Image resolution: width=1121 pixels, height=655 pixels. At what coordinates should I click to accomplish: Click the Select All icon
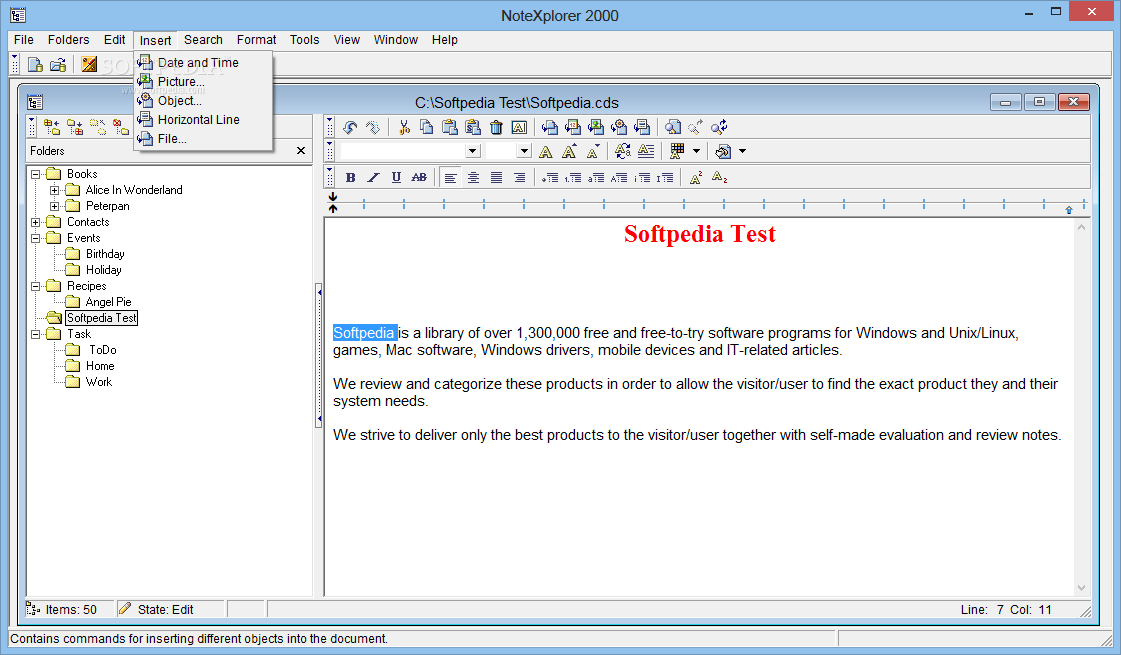click(x=519, y=127)
